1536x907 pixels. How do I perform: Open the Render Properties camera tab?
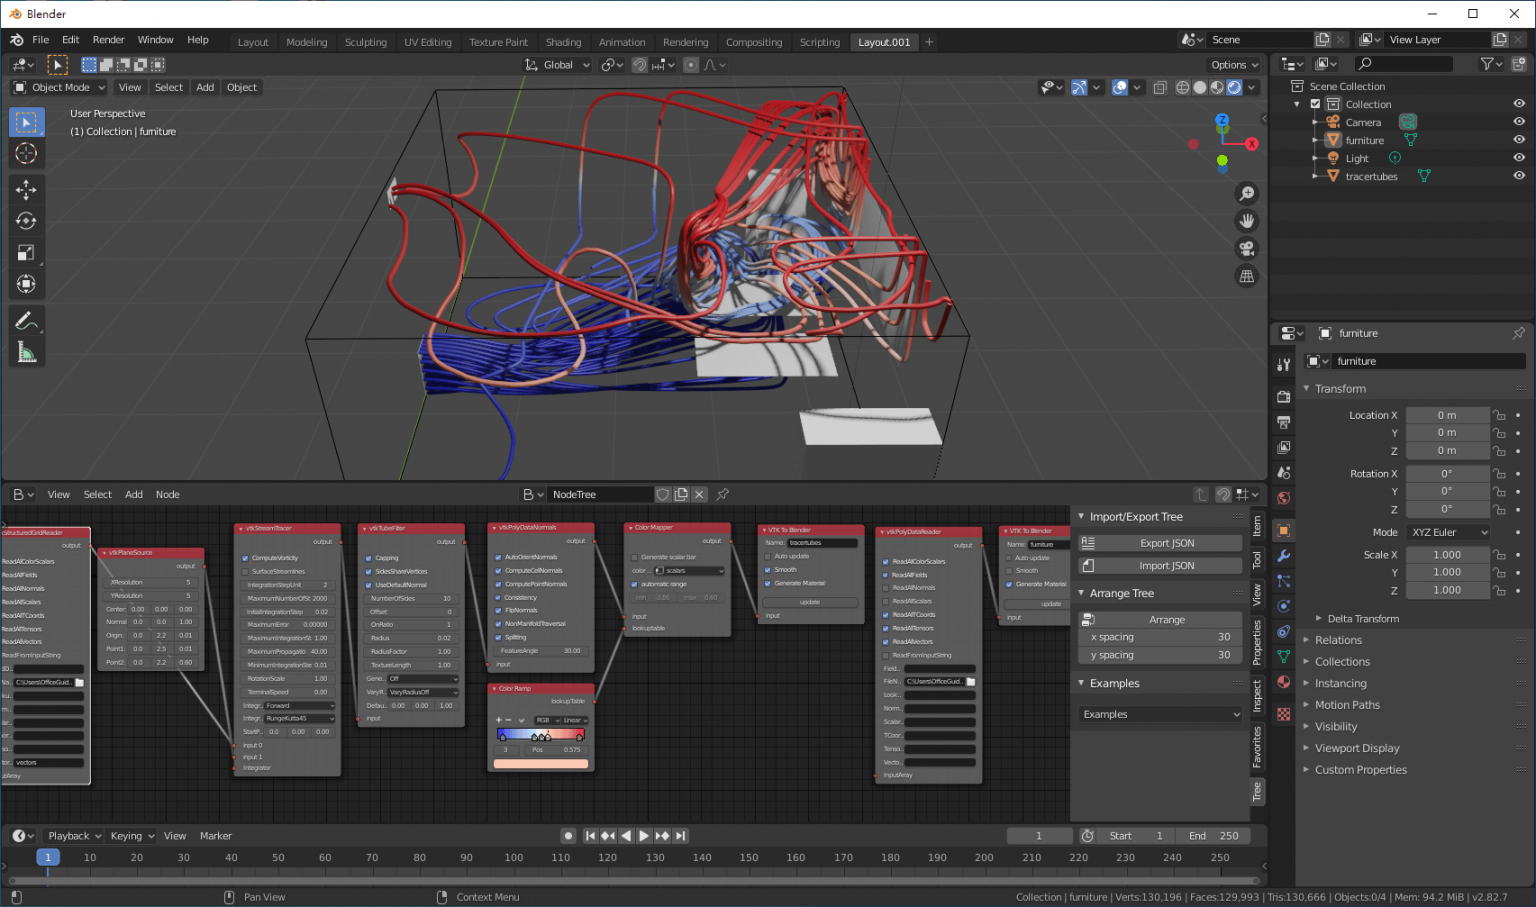[x=1283, y=397]
